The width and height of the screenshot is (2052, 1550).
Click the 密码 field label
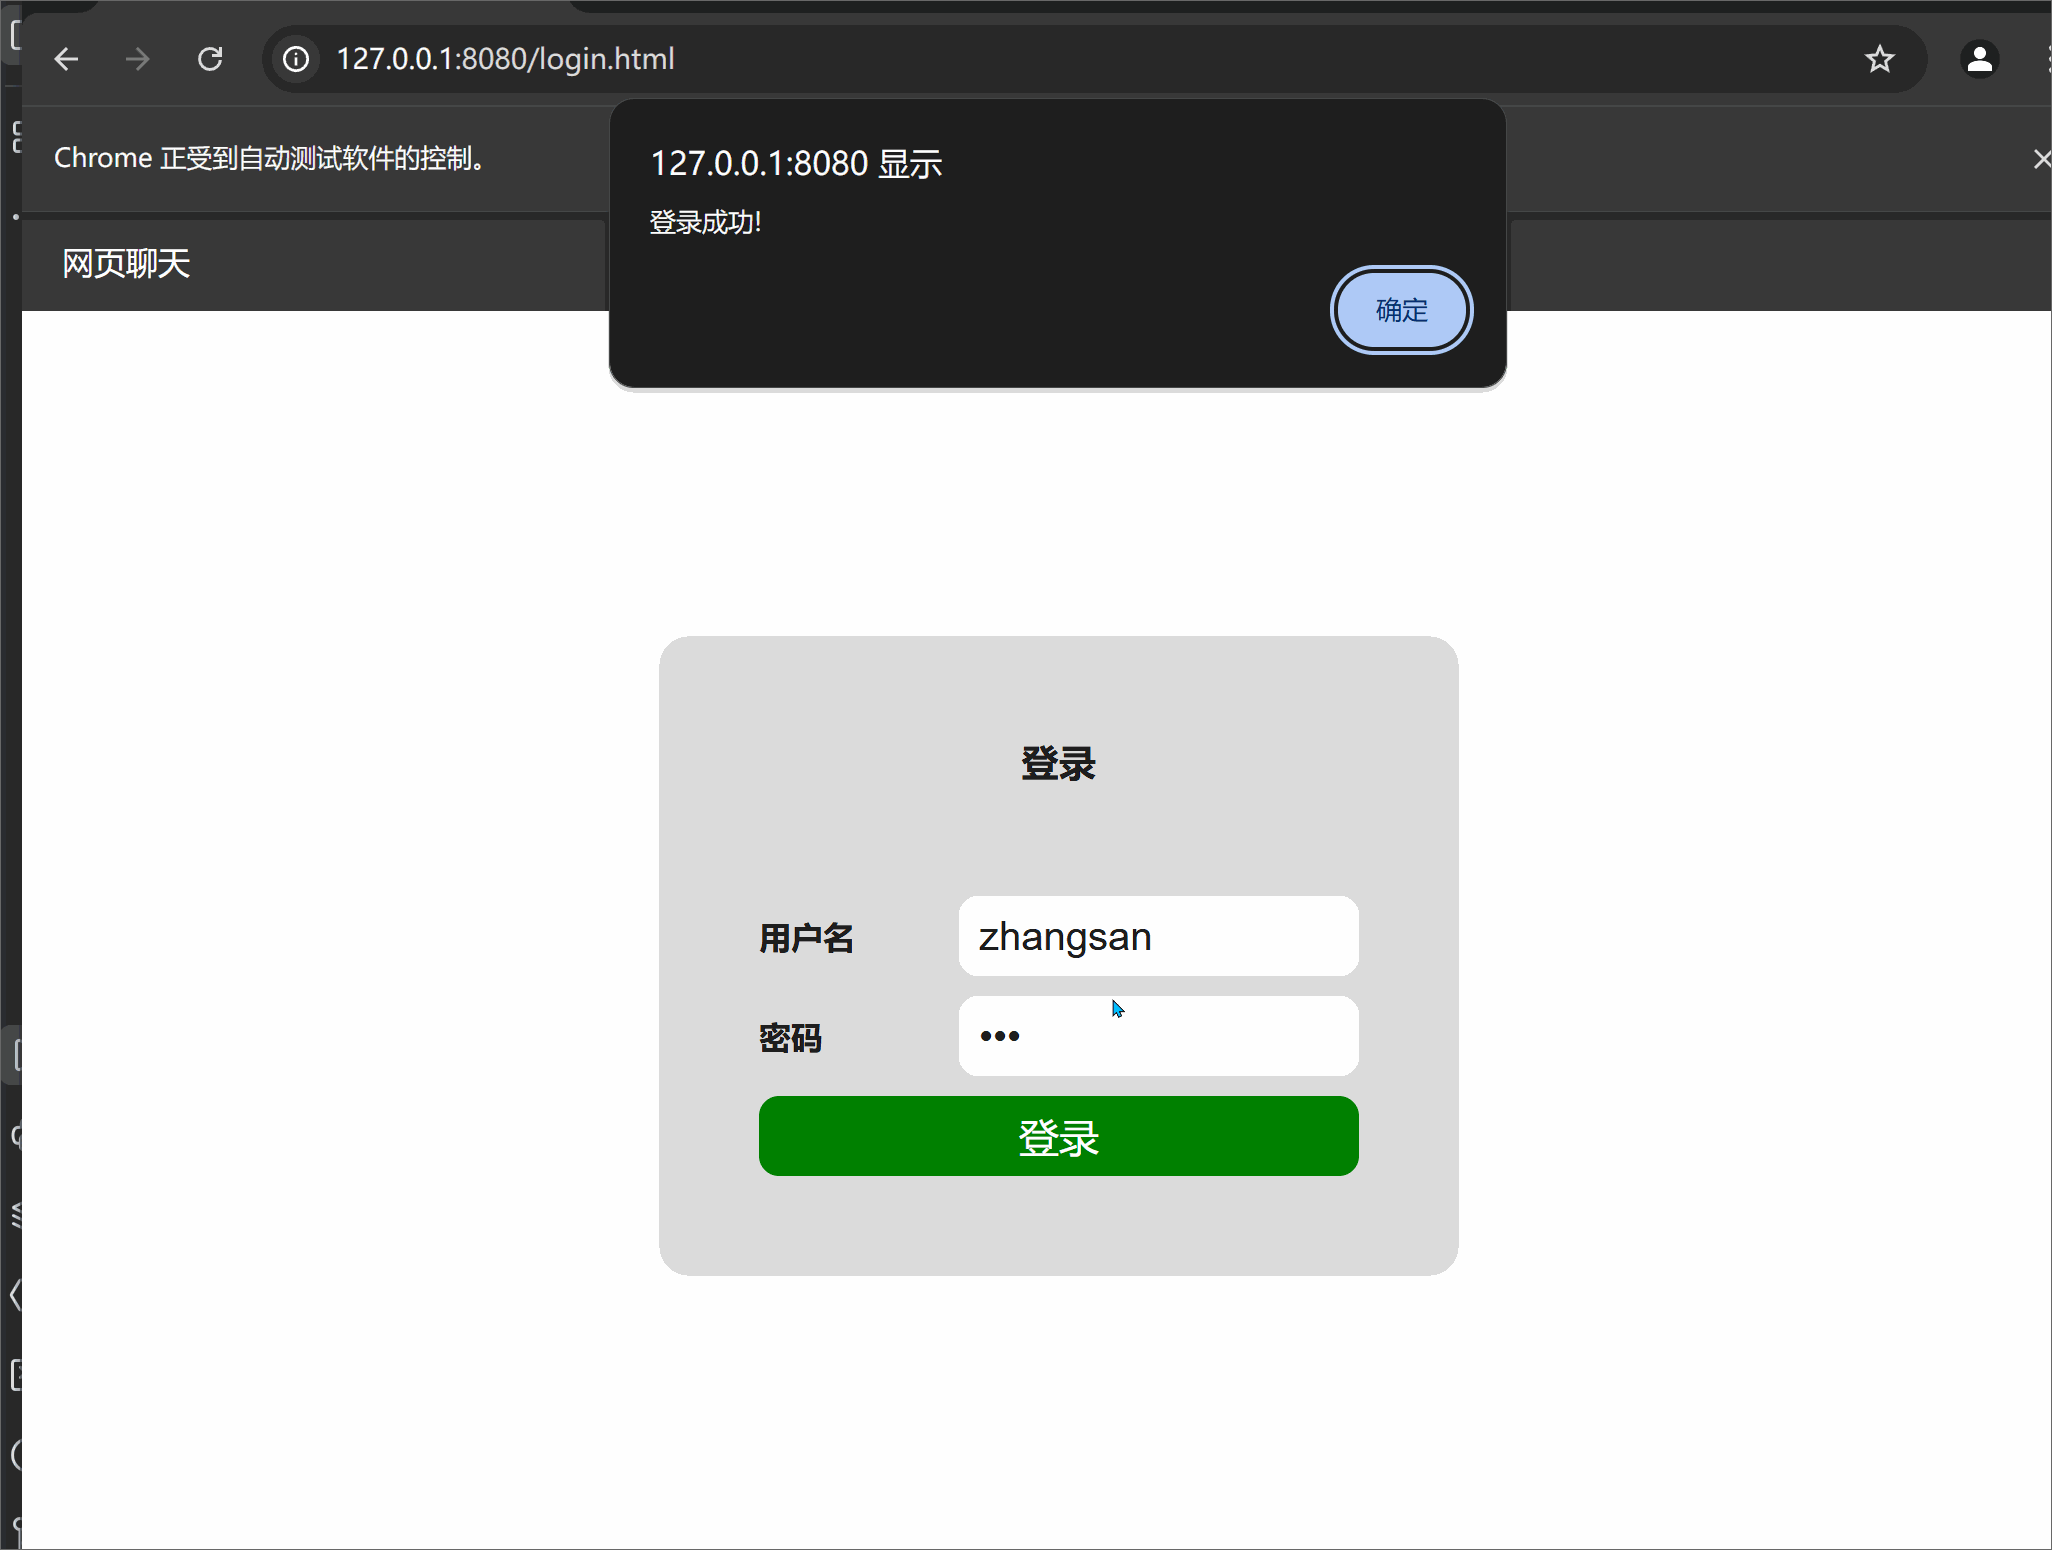click(x=790, y=1038)
